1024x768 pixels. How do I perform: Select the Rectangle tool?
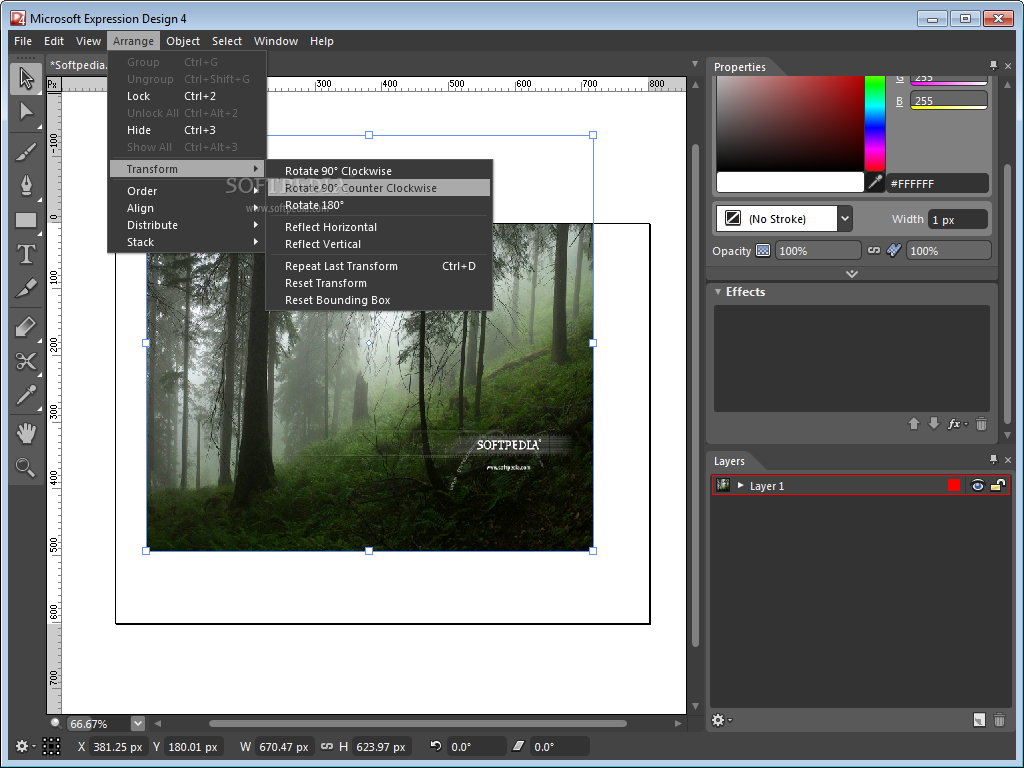(26, 220)
